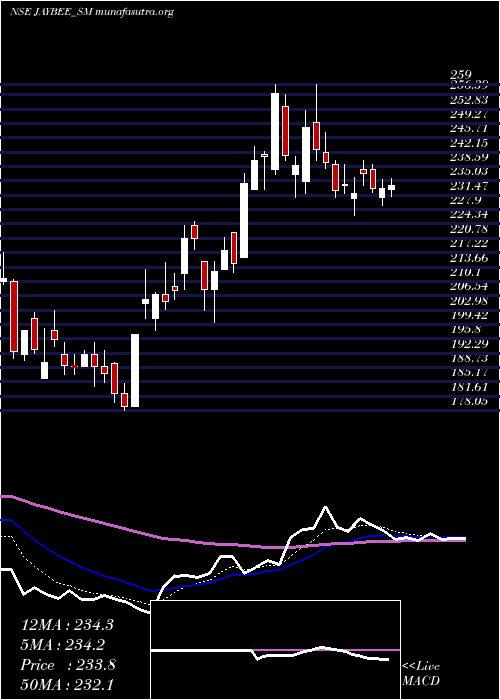This screenshot has height=700, width=500.
Task: Click the 5MA : 234.2 readout
Action: pos(63,645)
